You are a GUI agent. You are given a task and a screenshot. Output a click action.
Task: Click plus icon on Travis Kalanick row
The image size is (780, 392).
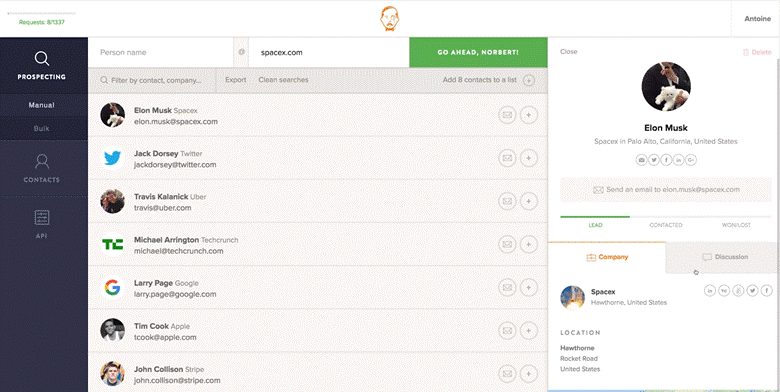tap(529, 201)
